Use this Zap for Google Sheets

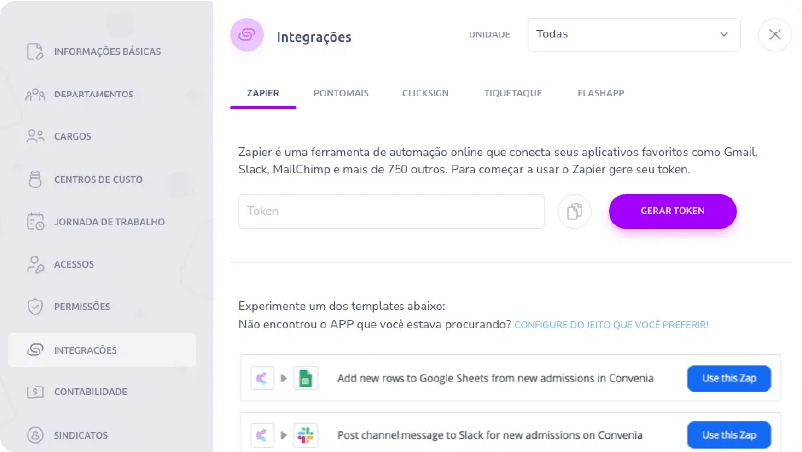coord(729,378)
